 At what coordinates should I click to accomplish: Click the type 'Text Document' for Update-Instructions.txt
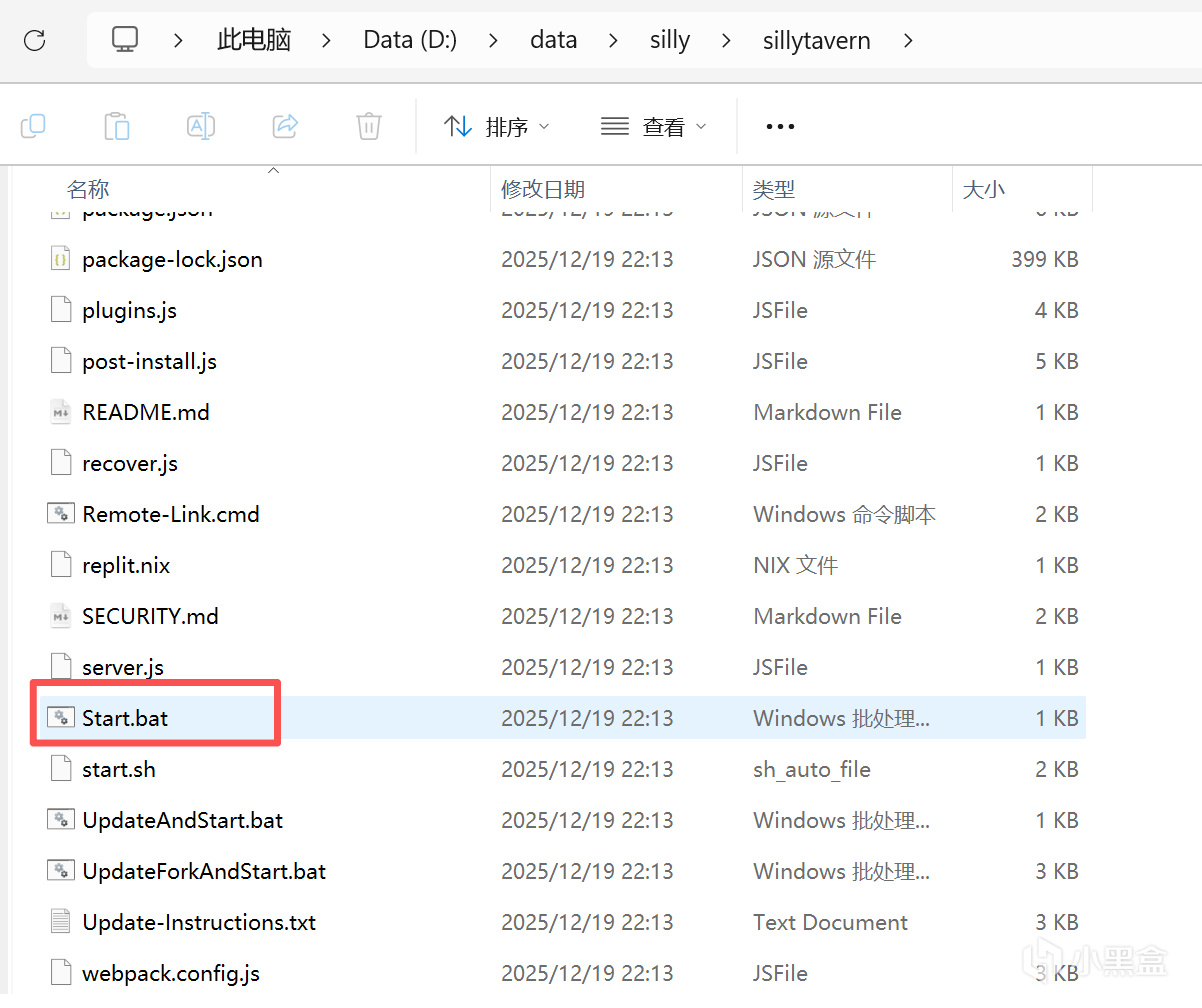pos(830,922)
